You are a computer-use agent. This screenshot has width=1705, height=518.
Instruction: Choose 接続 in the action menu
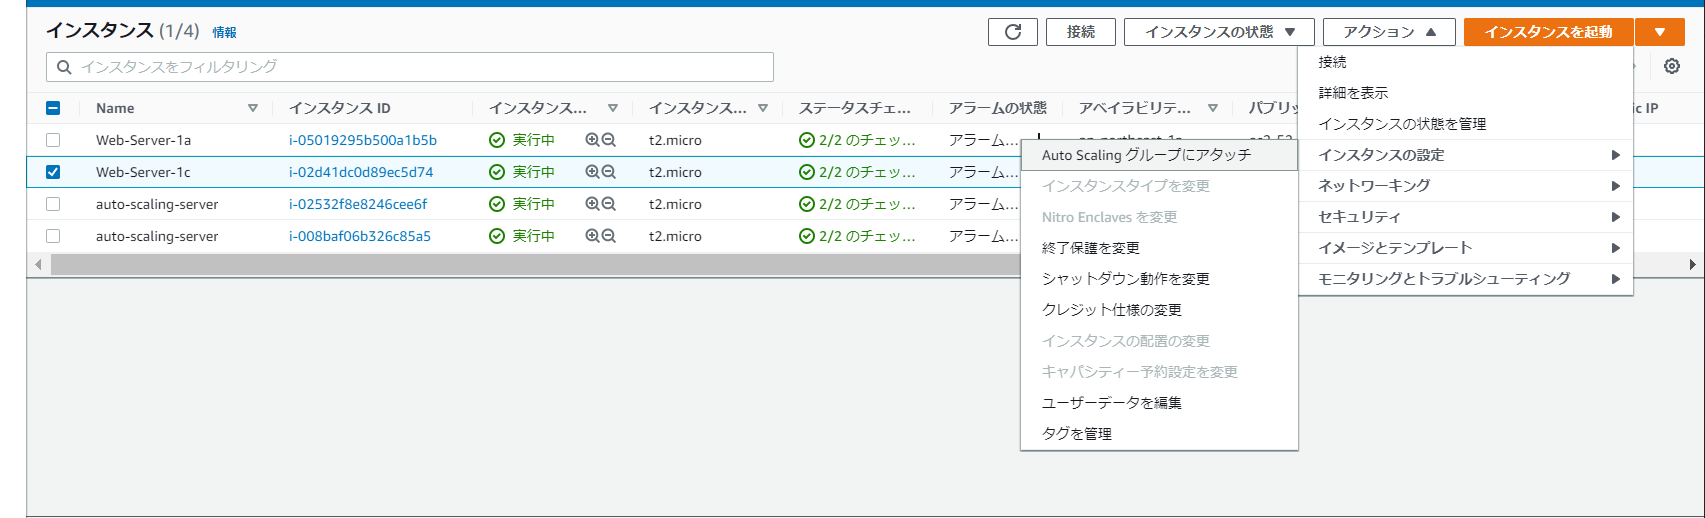click(1466, 62)
